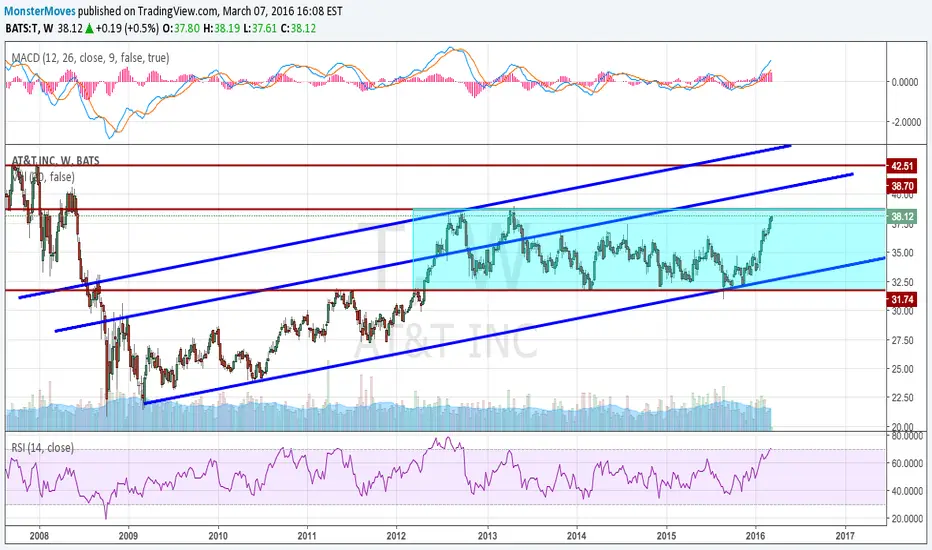The image size is (932, 550).
Task: Click the 22.50 price axis tick
Action: (x=902, y=397)
